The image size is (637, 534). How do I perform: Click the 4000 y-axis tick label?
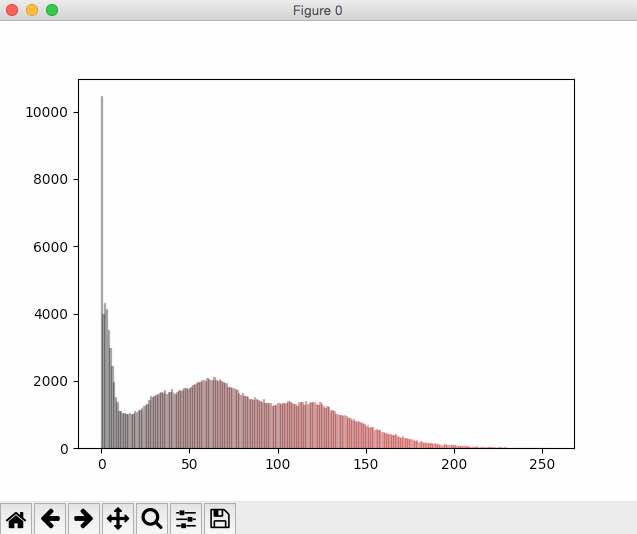click(x=50, y=314)
